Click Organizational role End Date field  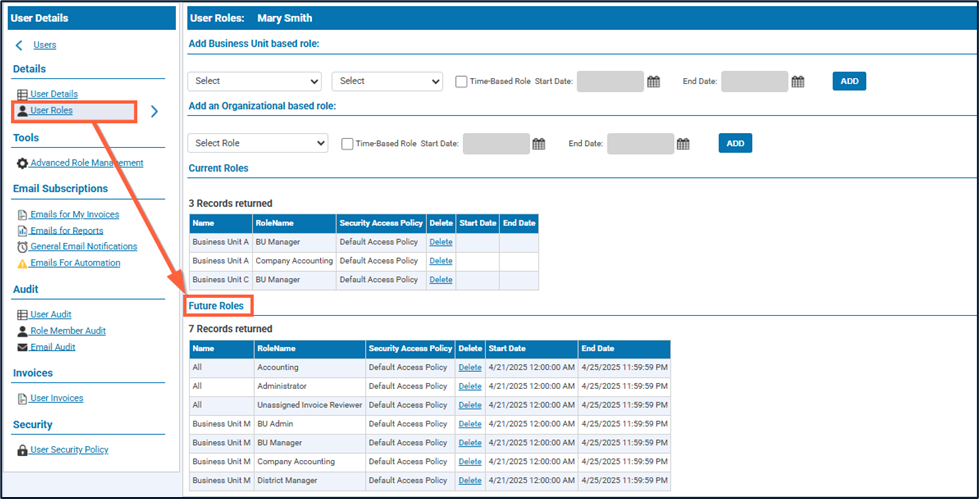[641, 144]
